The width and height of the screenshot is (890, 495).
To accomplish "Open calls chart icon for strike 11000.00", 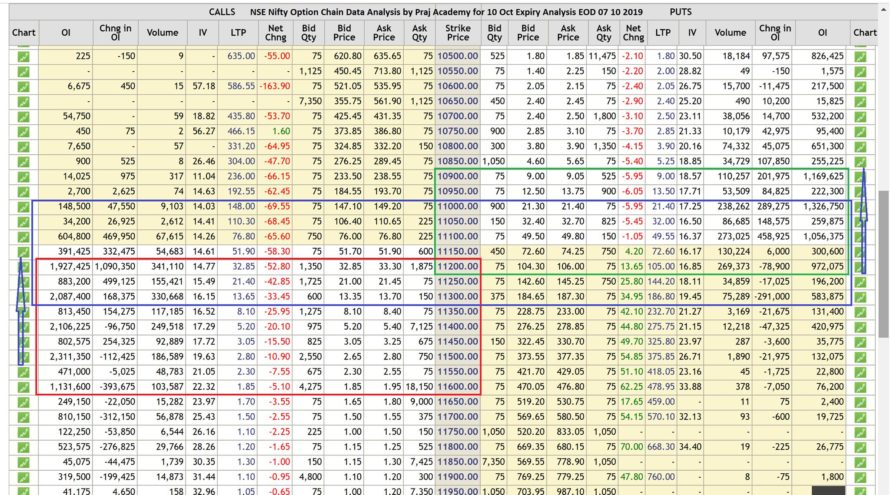I will tap(23, 207).
